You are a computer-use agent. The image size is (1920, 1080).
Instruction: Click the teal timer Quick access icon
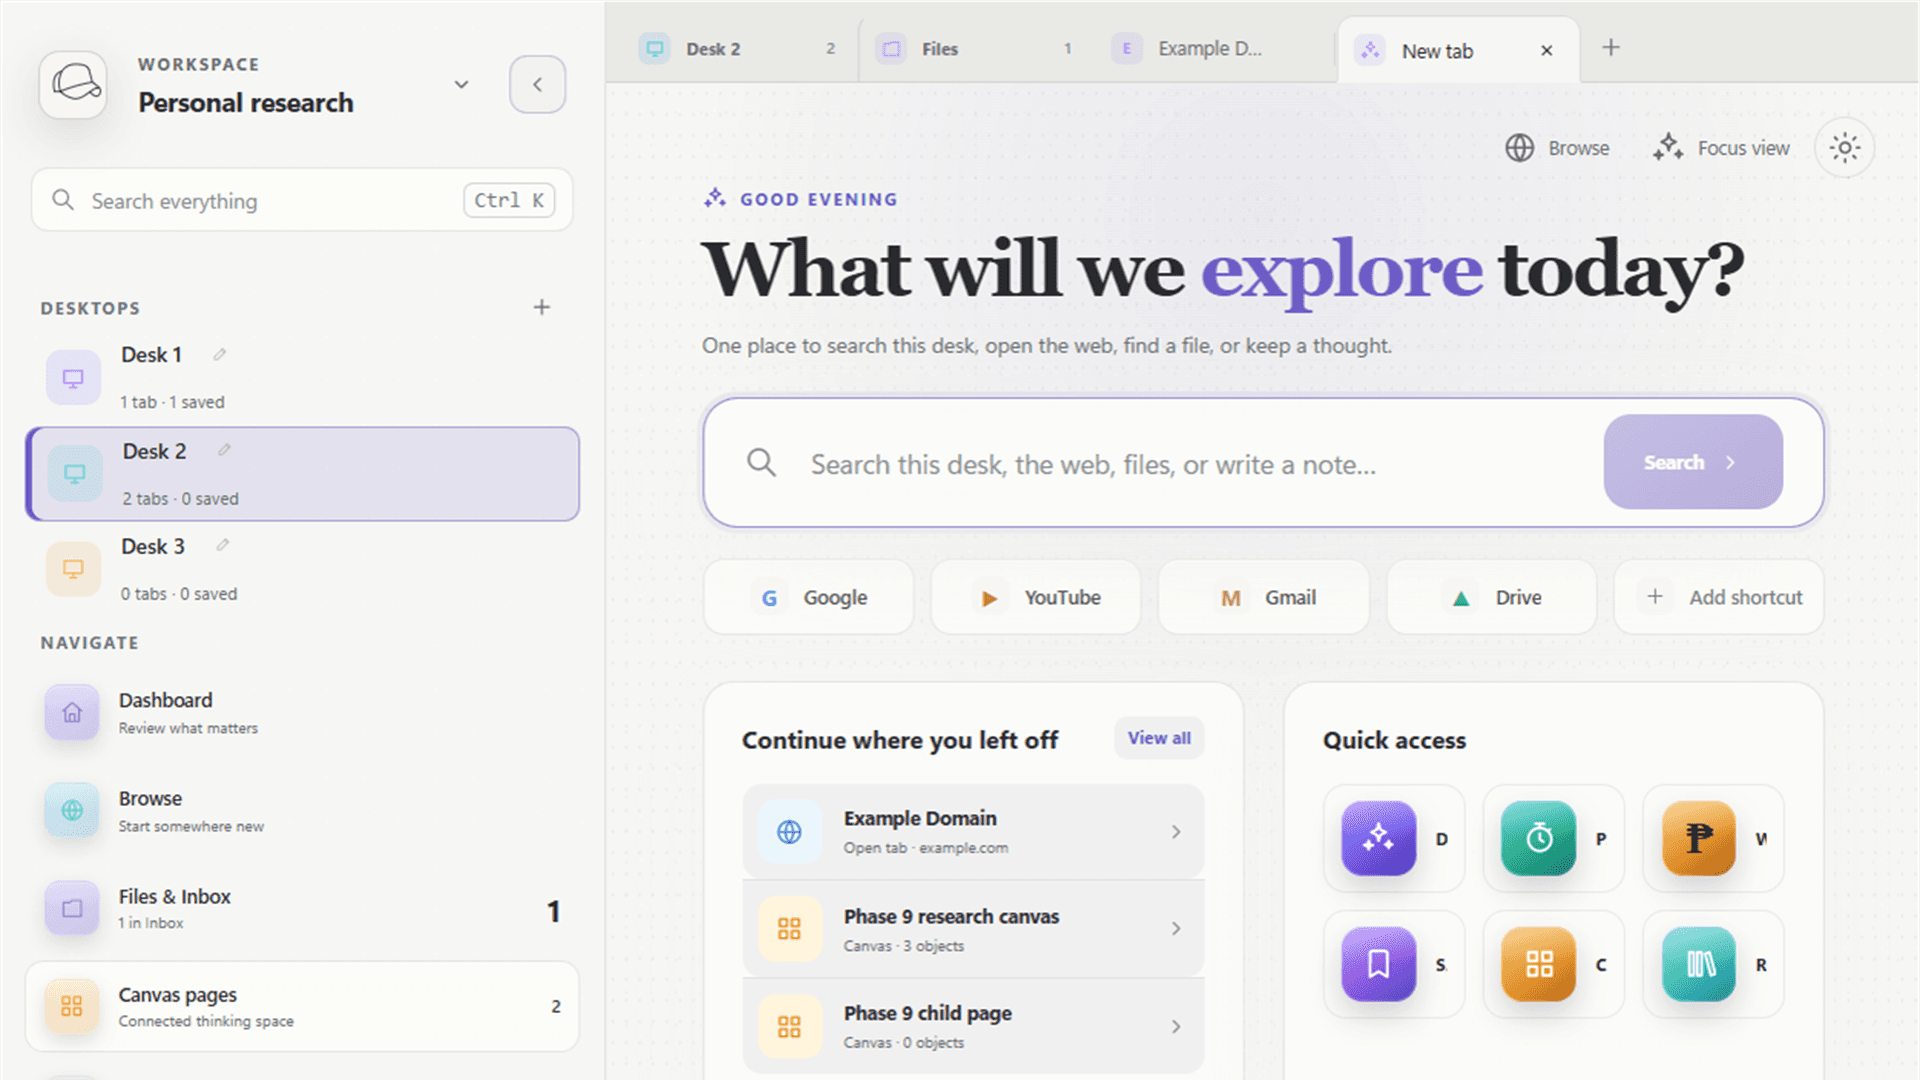pos(1538,838)
